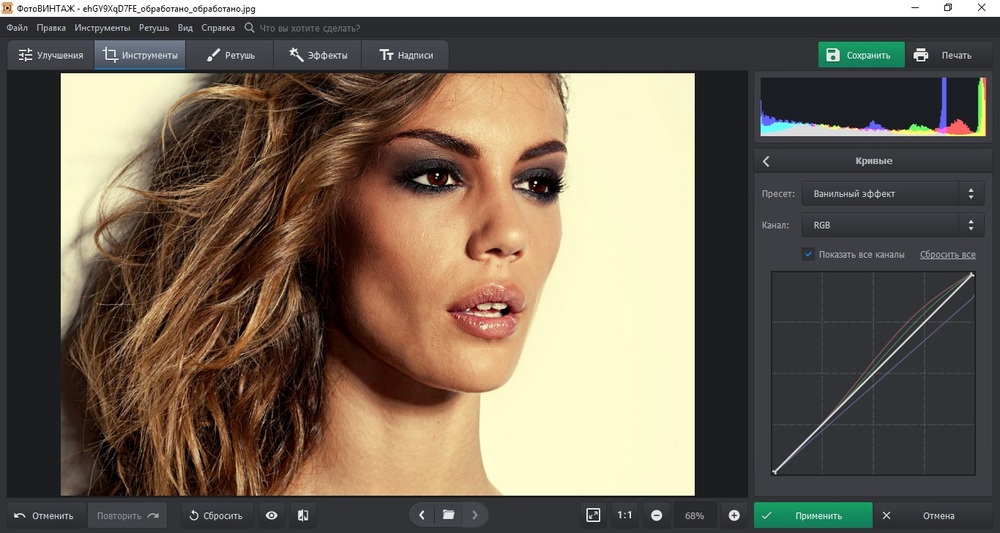Click the ФотоВИНТАЖ app icon in title bar
1000x533 pixels.
[x=7, y=9]
